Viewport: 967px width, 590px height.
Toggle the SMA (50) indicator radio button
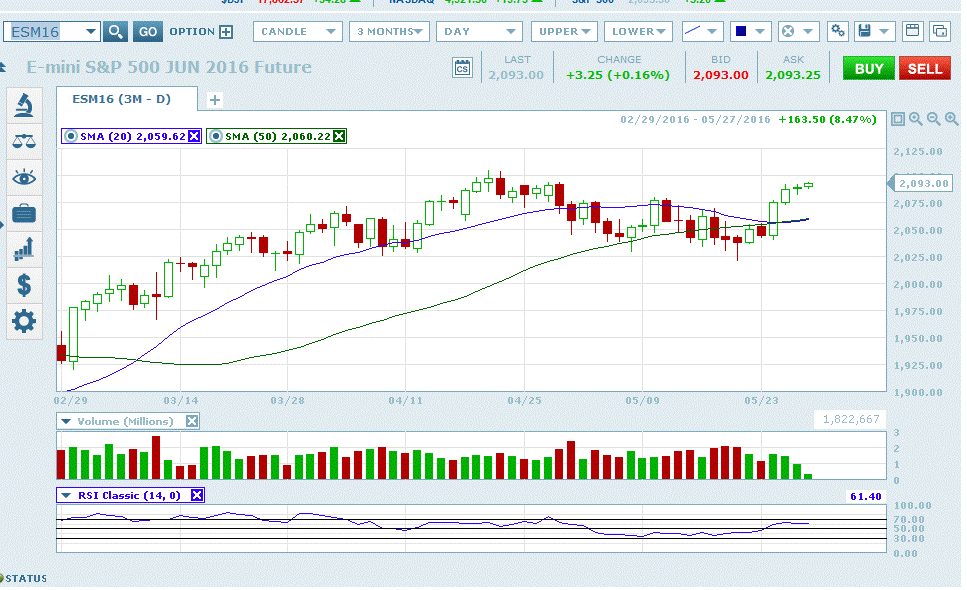[x=215, y=136]
